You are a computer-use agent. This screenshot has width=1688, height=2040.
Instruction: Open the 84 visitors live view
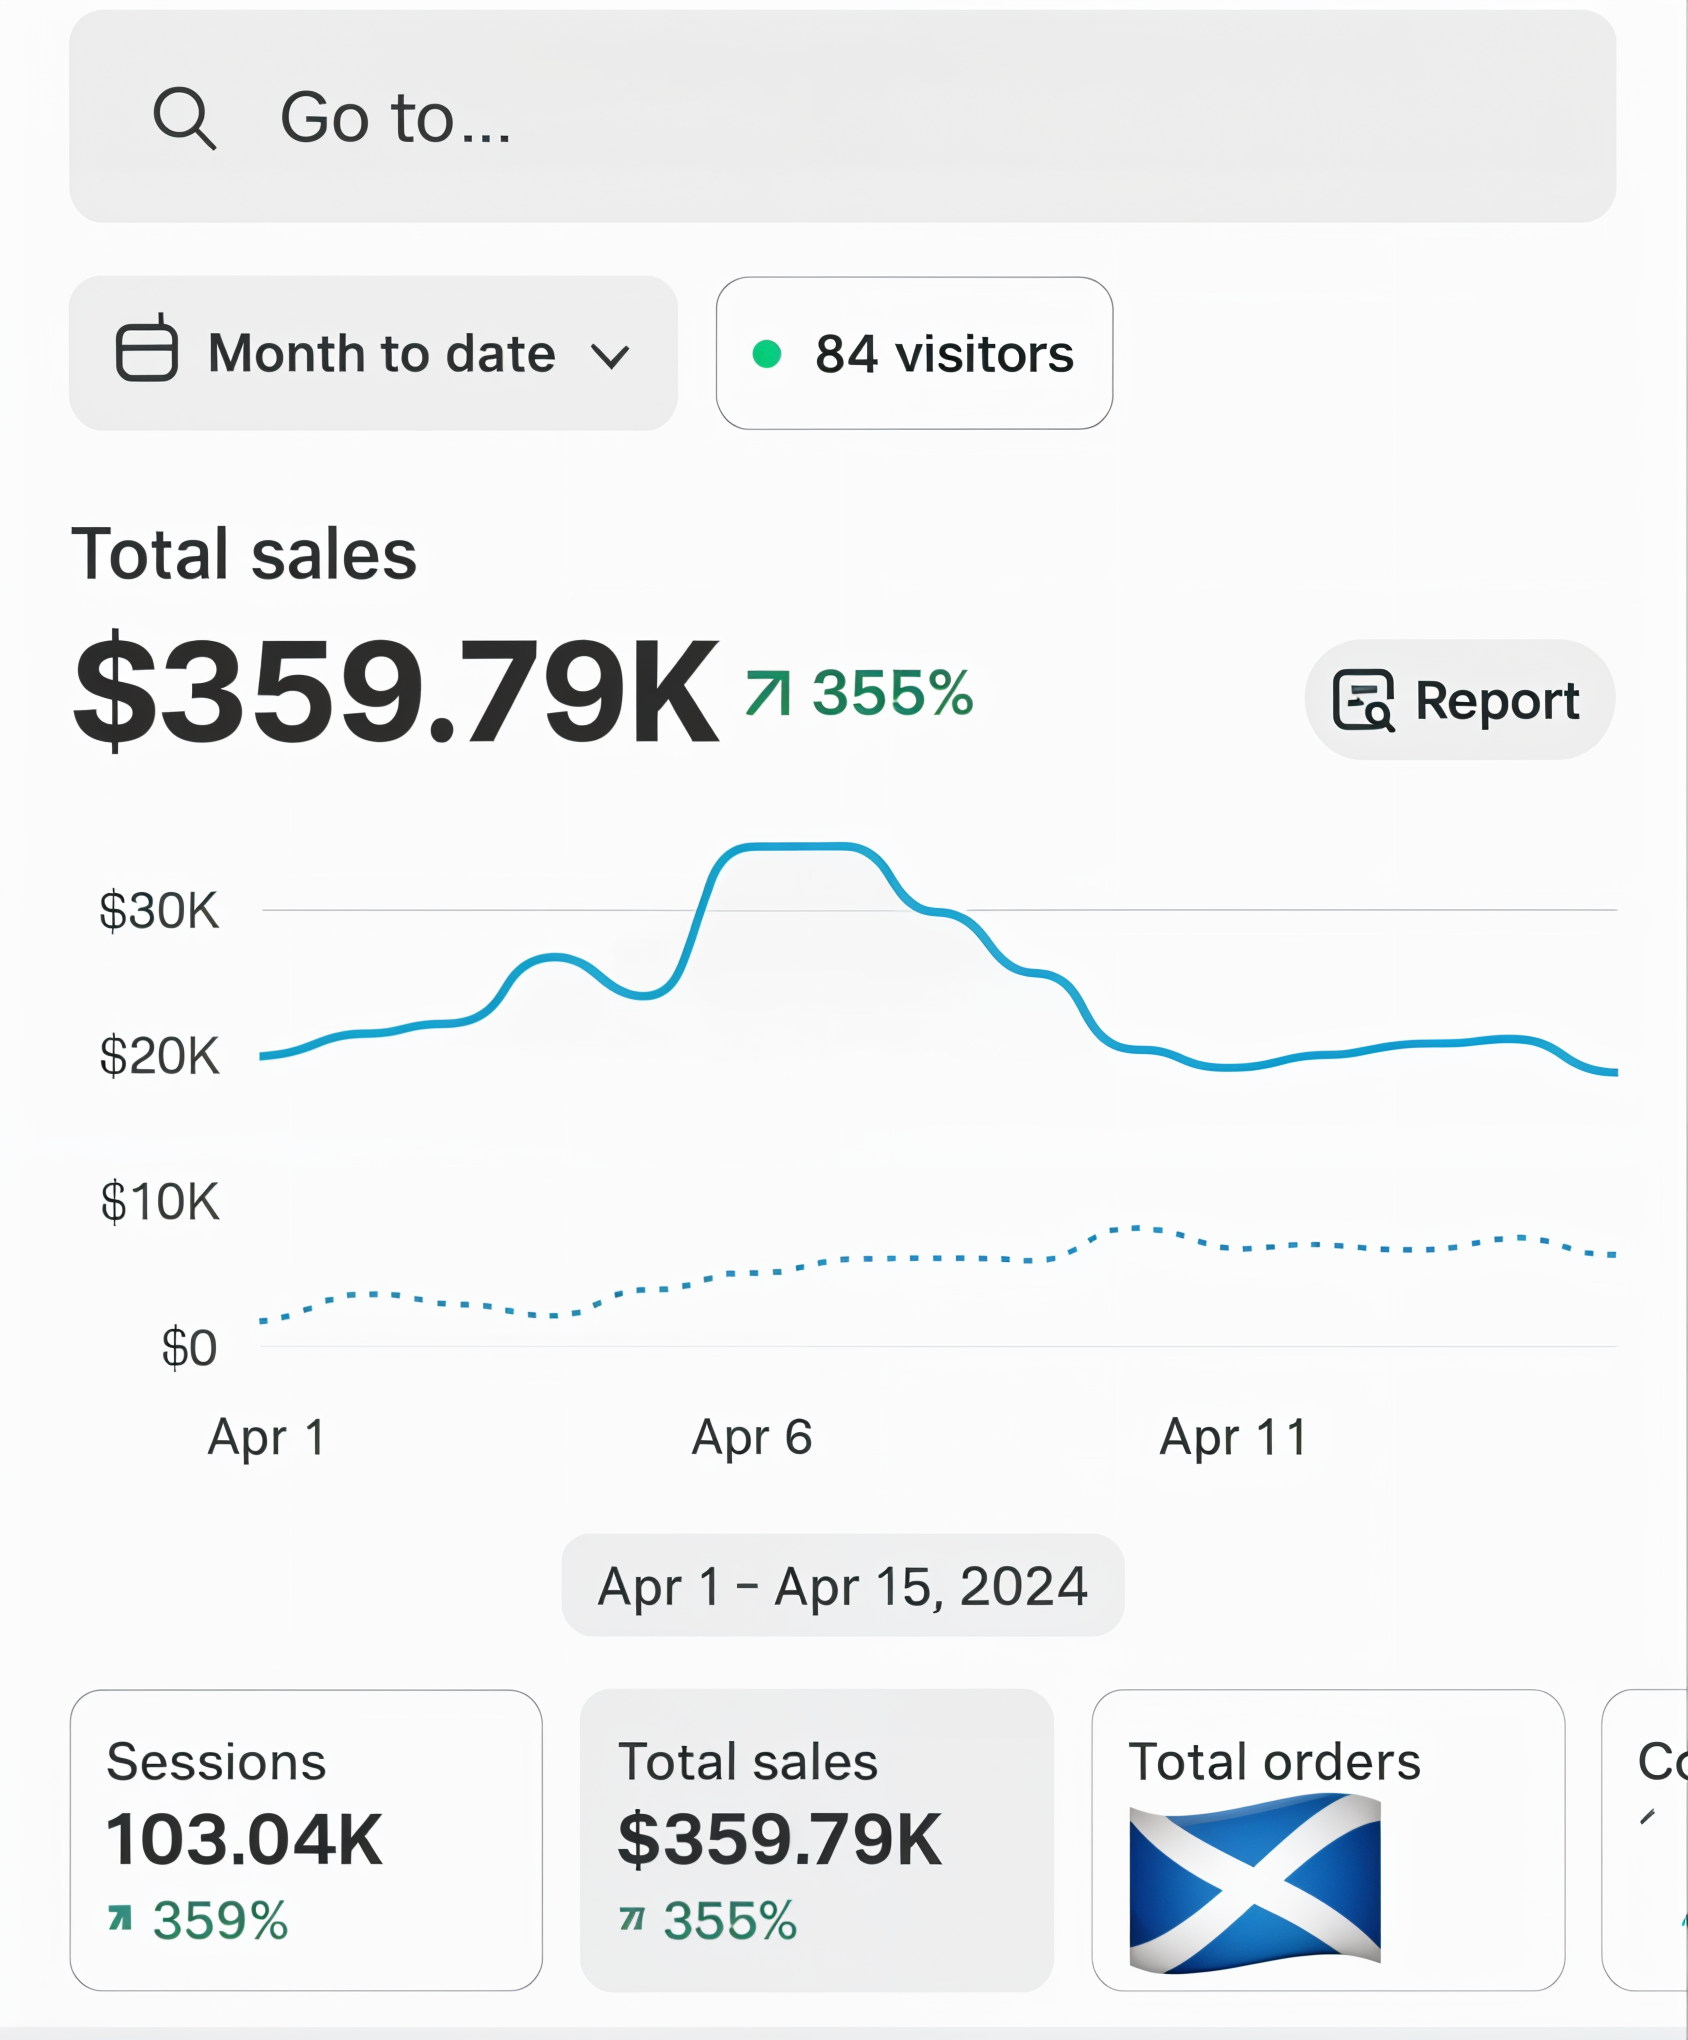(x=914, y=353)
